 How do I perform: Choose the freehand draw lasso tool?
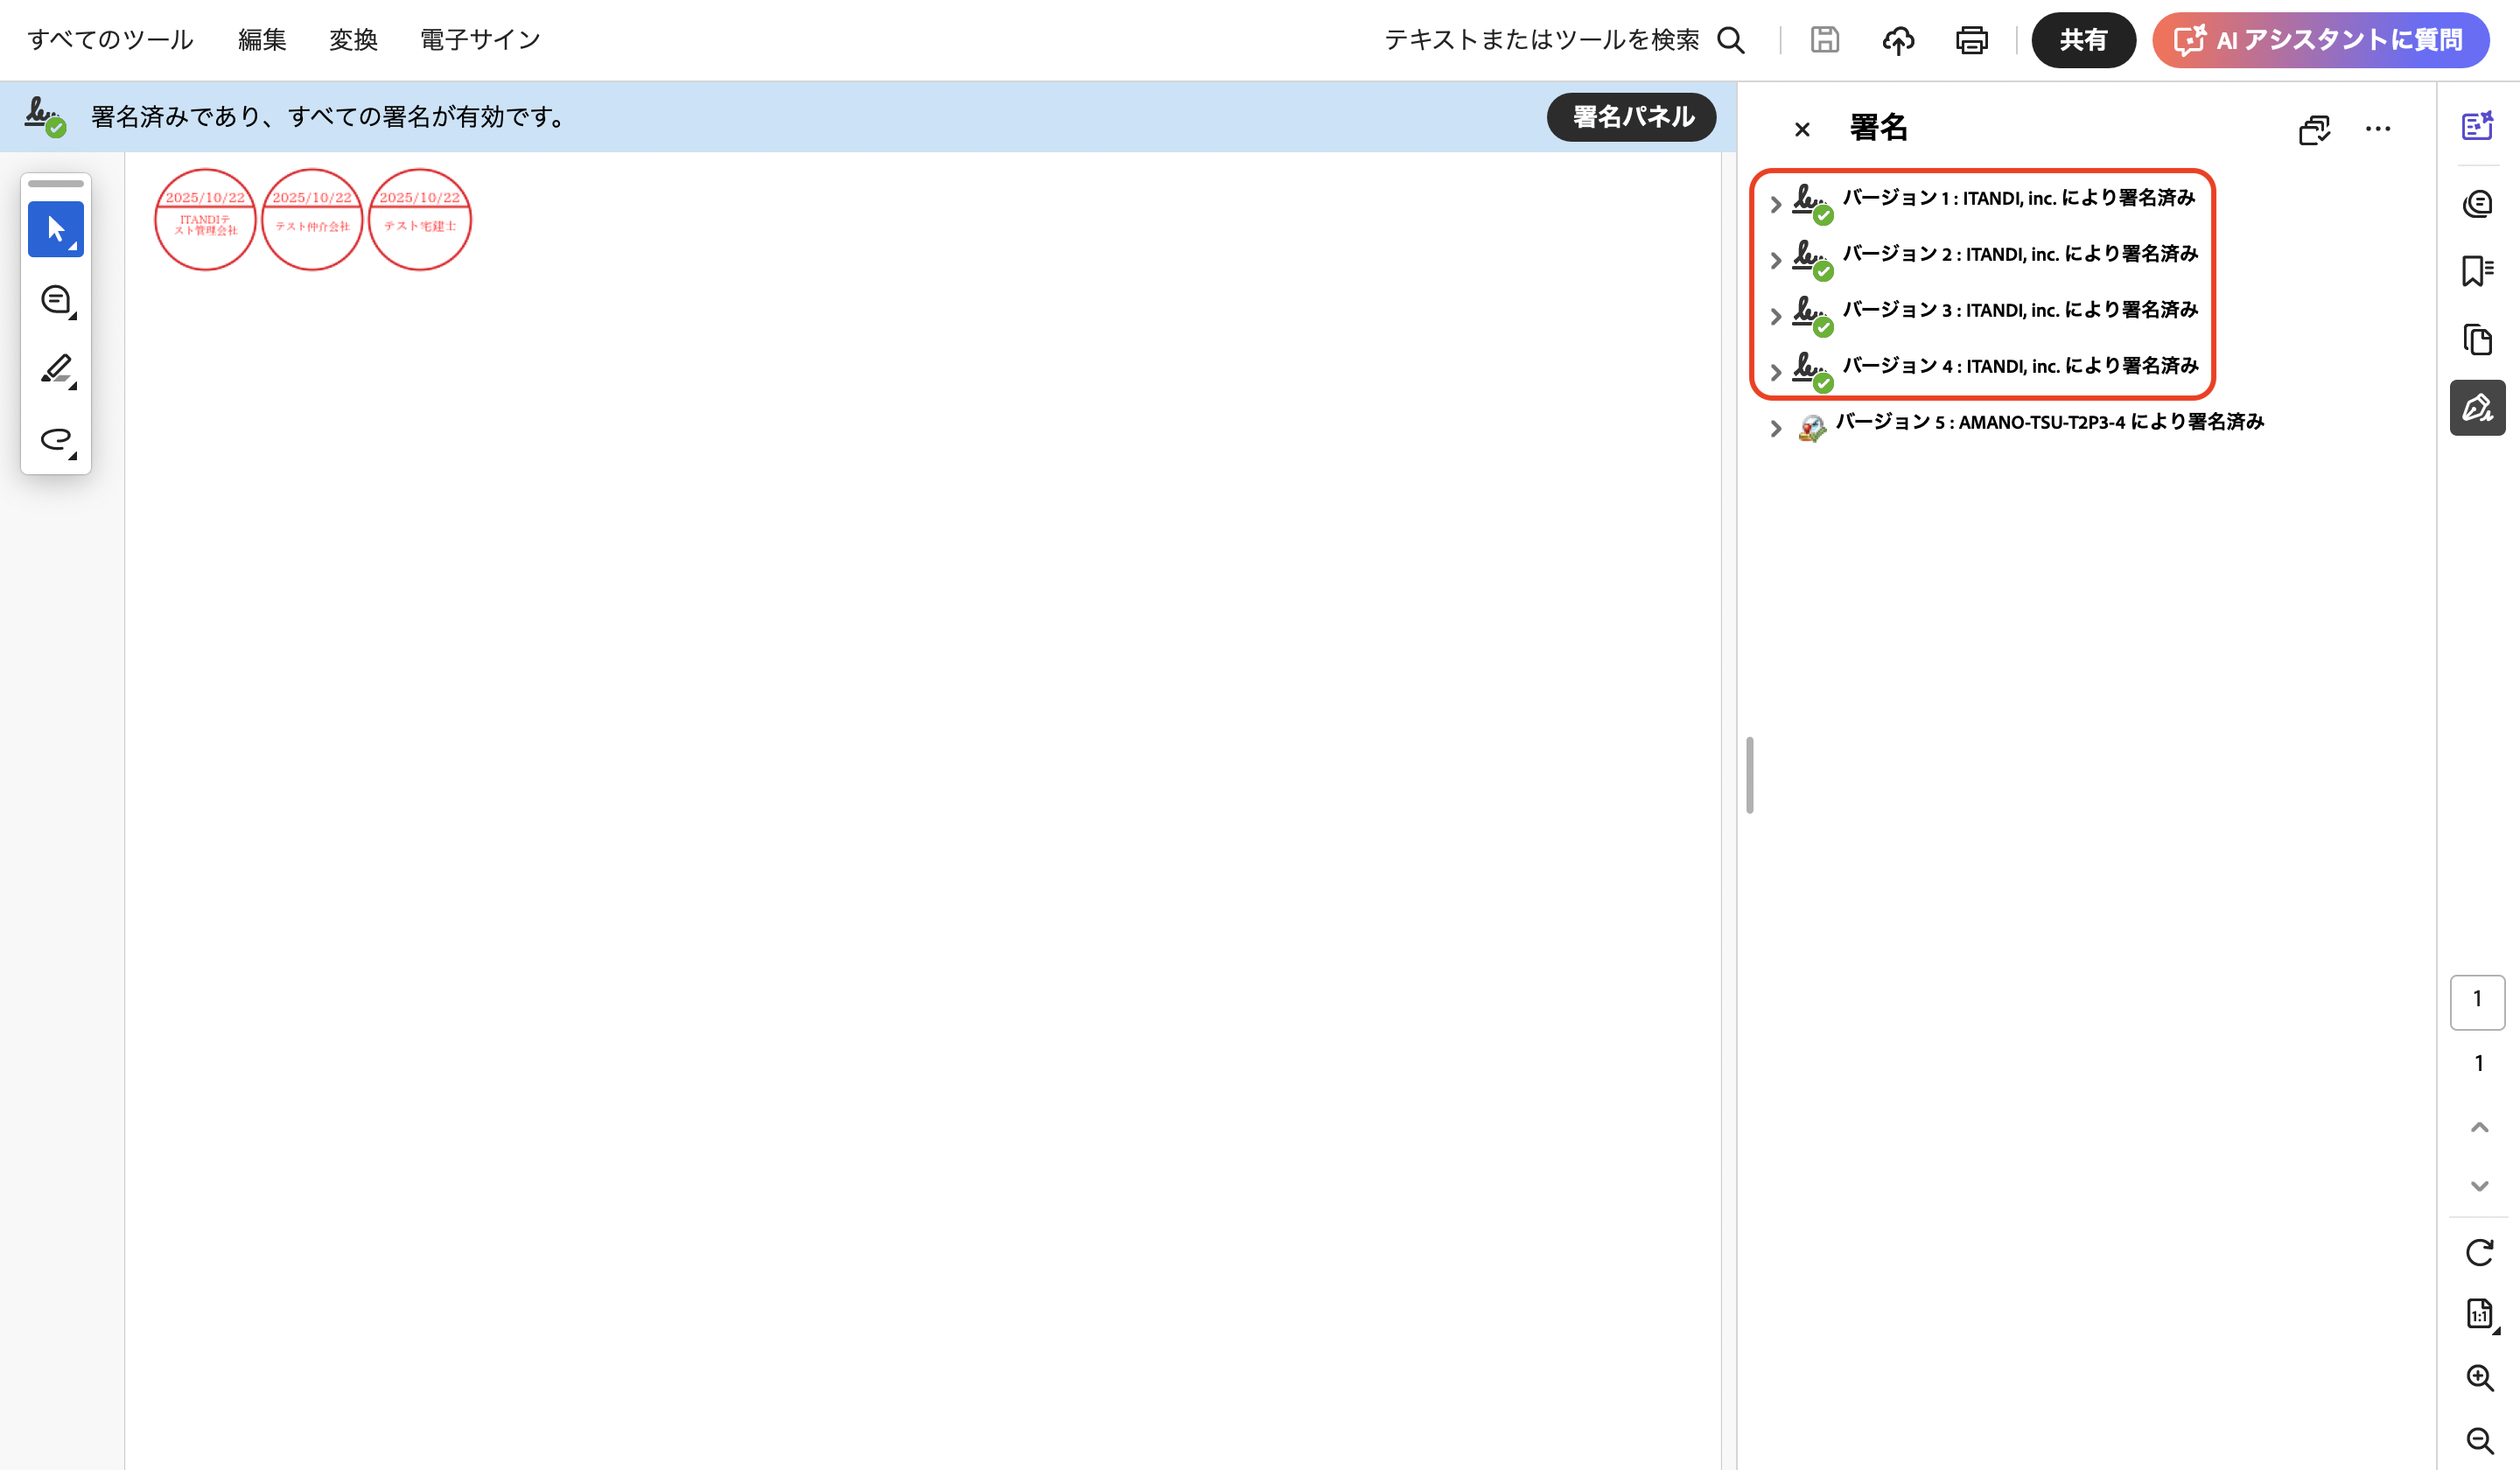click(x=56, y=439)
